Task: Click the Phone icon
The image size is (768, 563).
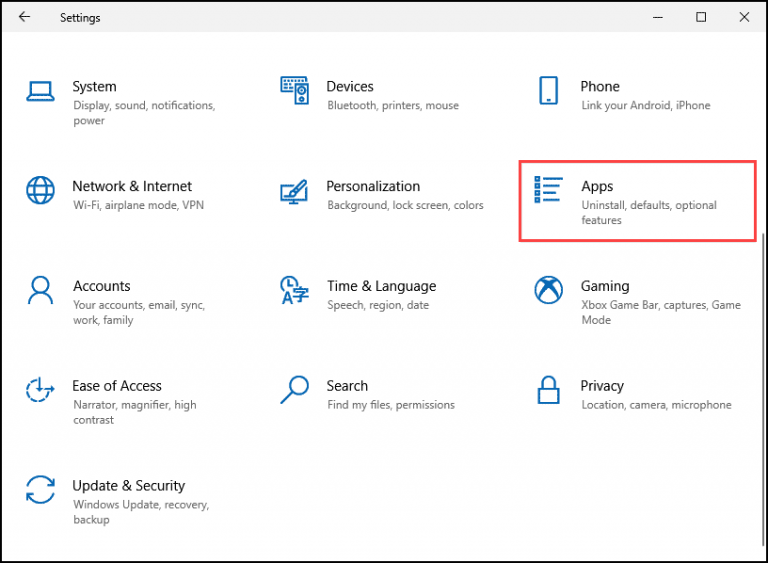Action: pyautogui.click(x=549, y=90)
